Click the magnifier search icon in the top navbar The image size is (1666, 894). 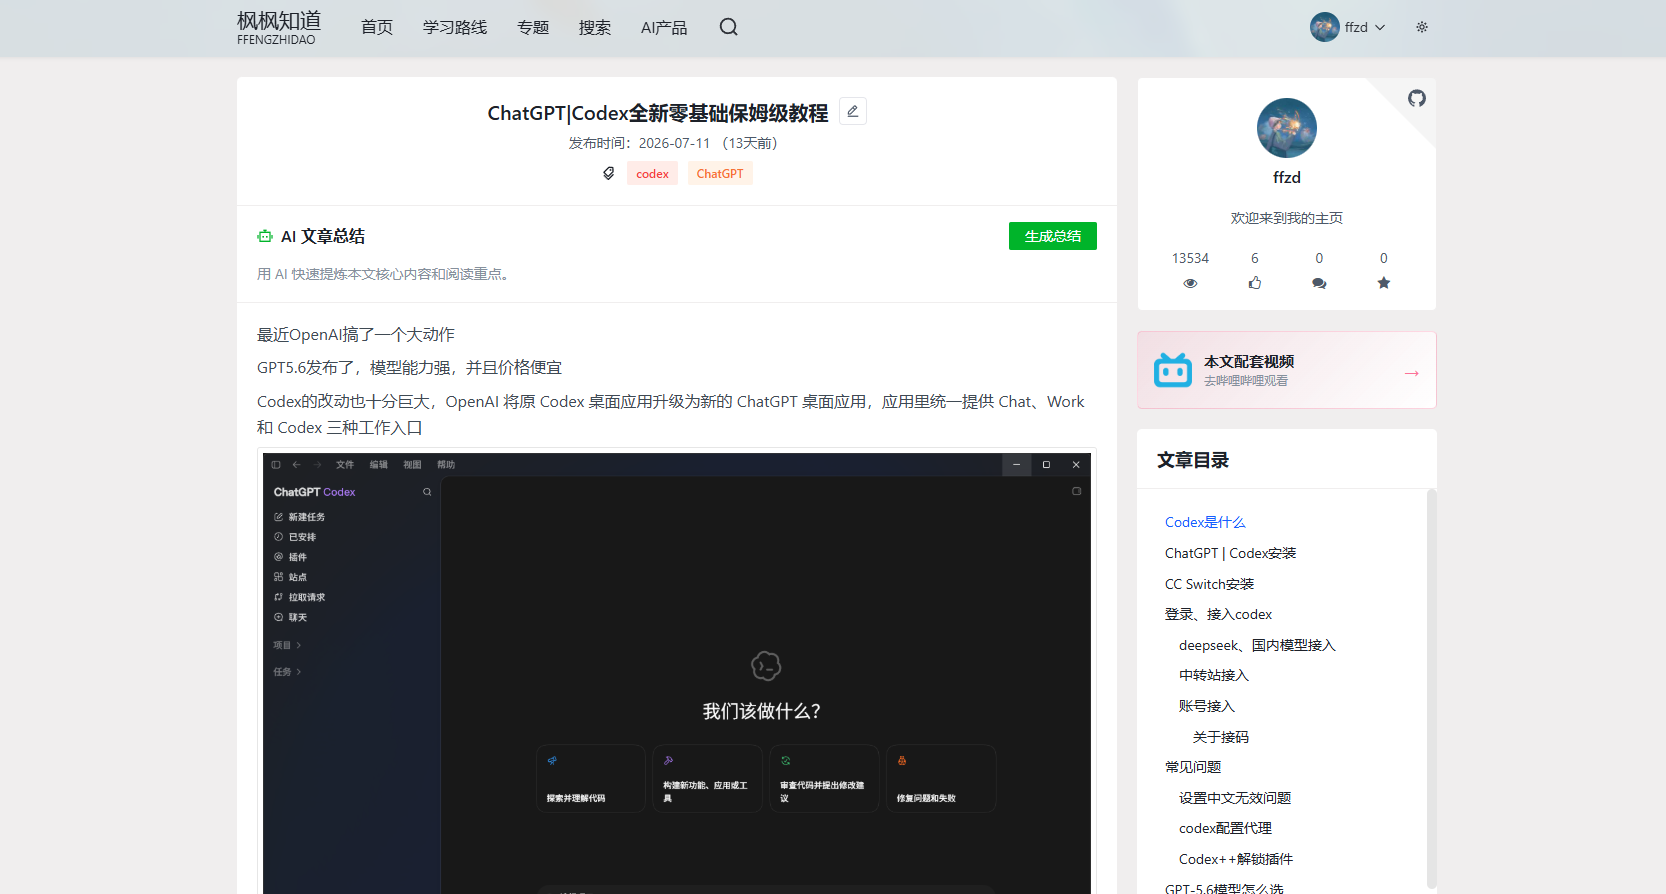pyautogui.click(x=728, y=27)
